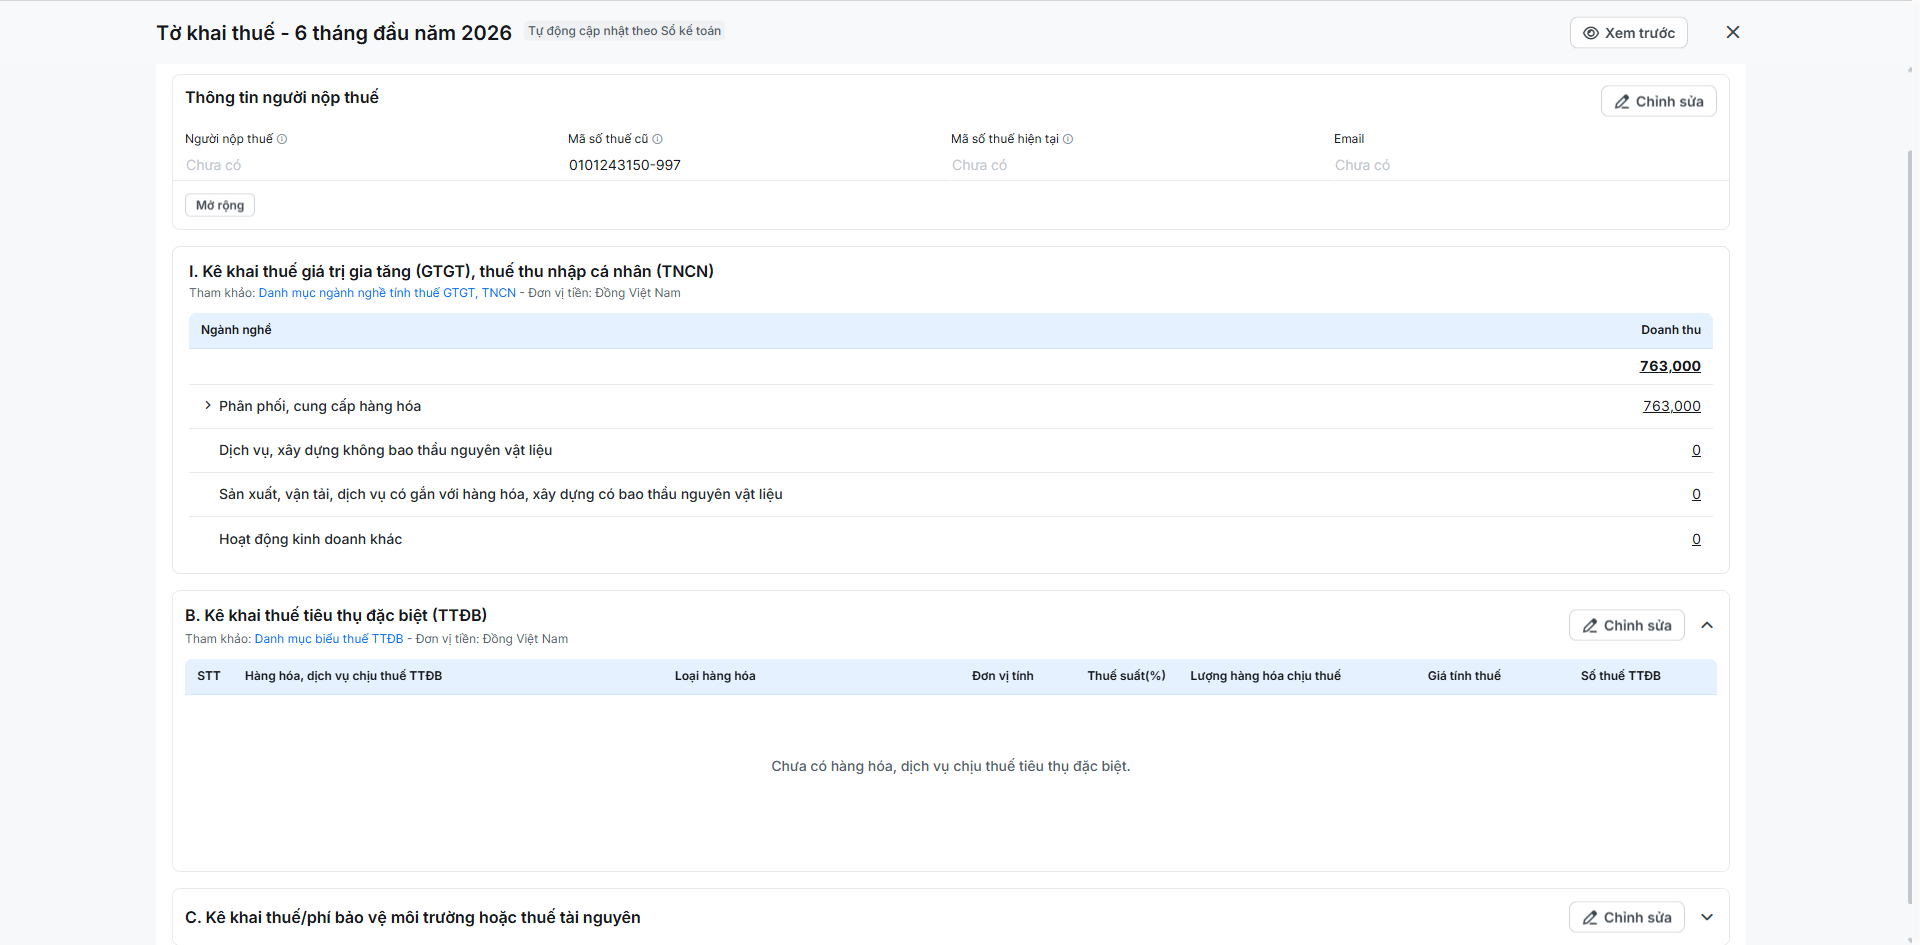Screen dimensions: 1920x945
Task: Click the Hàng hóa, dịch vụ chịu thuế TTĐB header
Action: coord(343,676)
